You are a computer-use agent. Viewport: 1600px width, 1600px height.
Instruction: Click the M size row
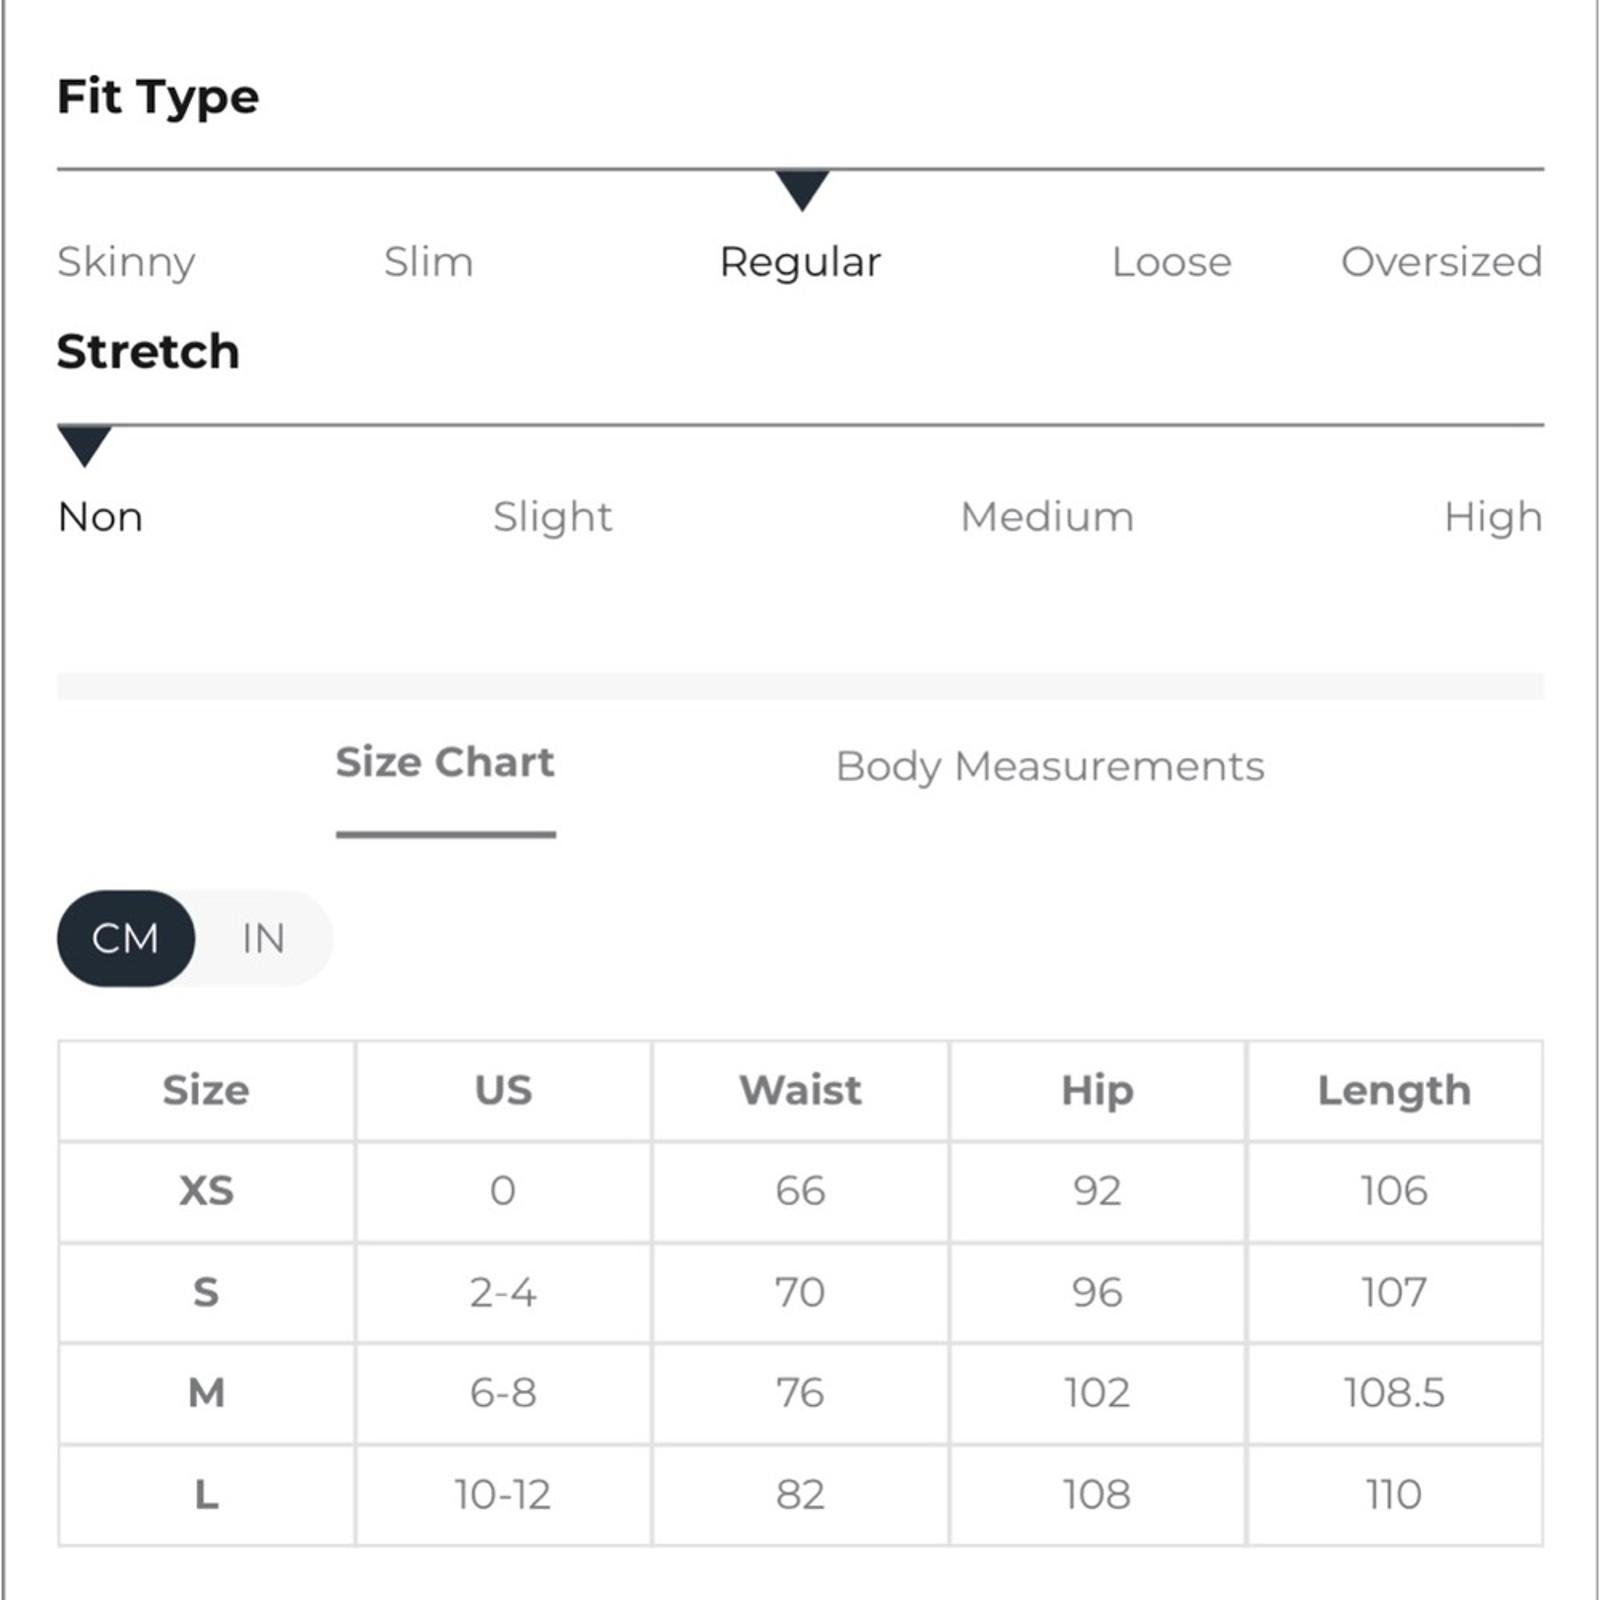tap(800, 1393)
